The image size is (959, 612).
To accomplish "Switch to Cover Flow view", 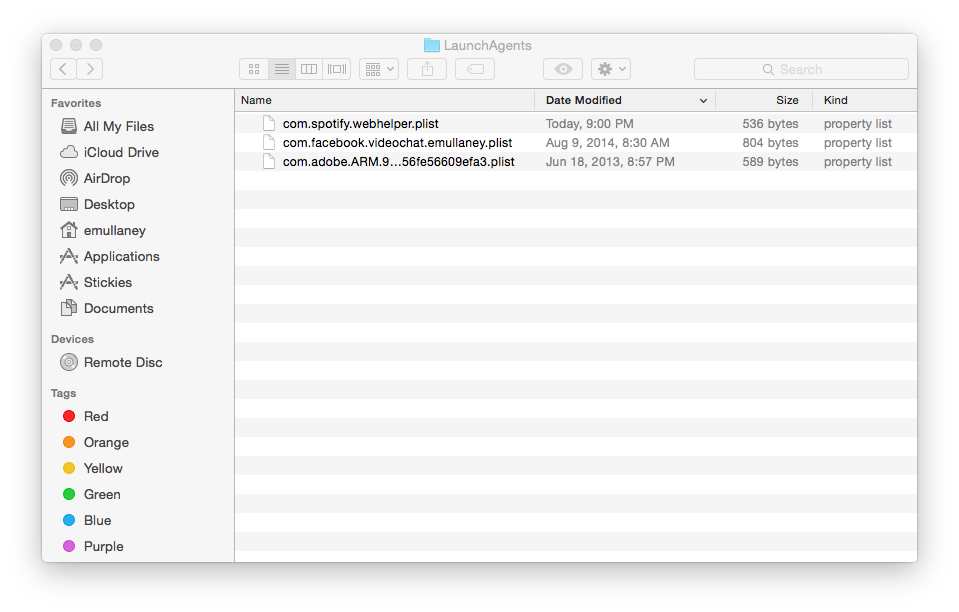I will 337,69.
